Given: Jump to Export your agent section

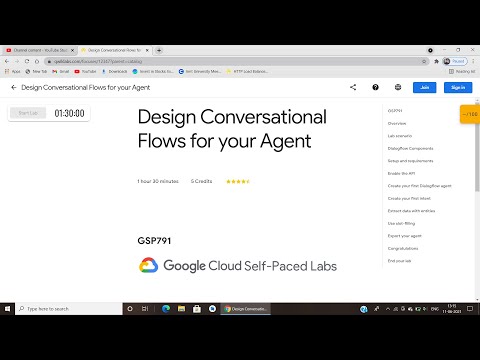Looking at the screenshot, I should (x=404, y=236).
